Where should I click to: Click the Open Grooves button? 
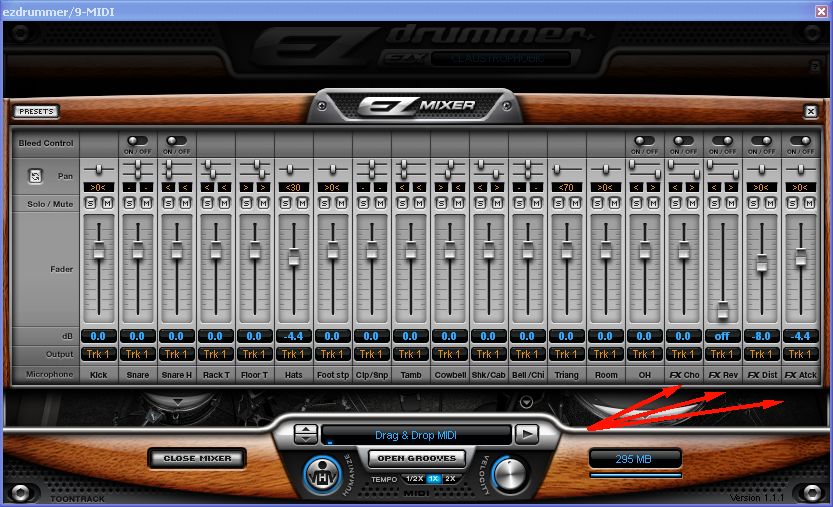[x=417, y=458]
